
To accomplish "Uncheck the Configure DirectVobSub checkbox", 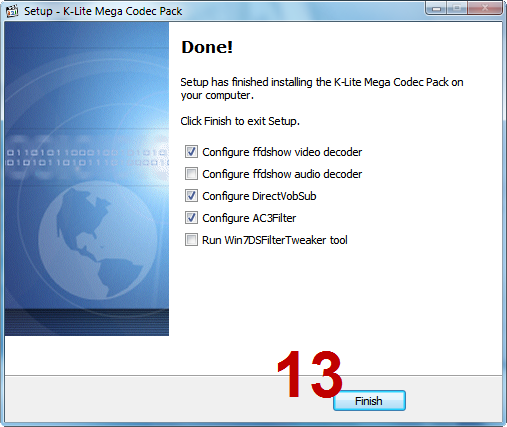I will coord(191,196).
